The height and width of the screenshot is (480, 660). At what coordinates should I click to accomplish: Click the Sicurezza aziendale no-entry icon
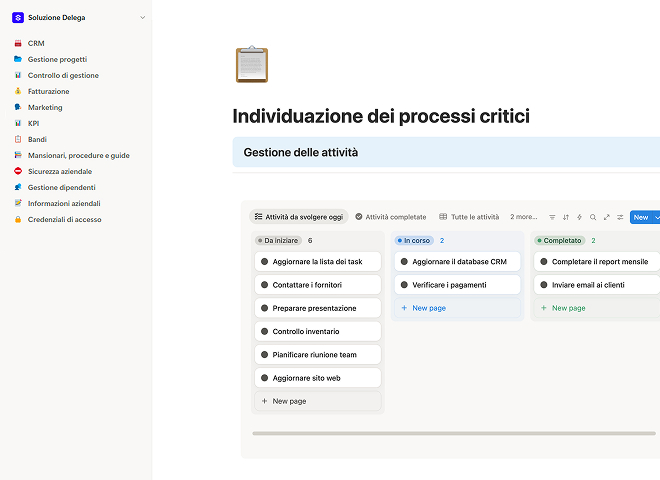point(18,171)
